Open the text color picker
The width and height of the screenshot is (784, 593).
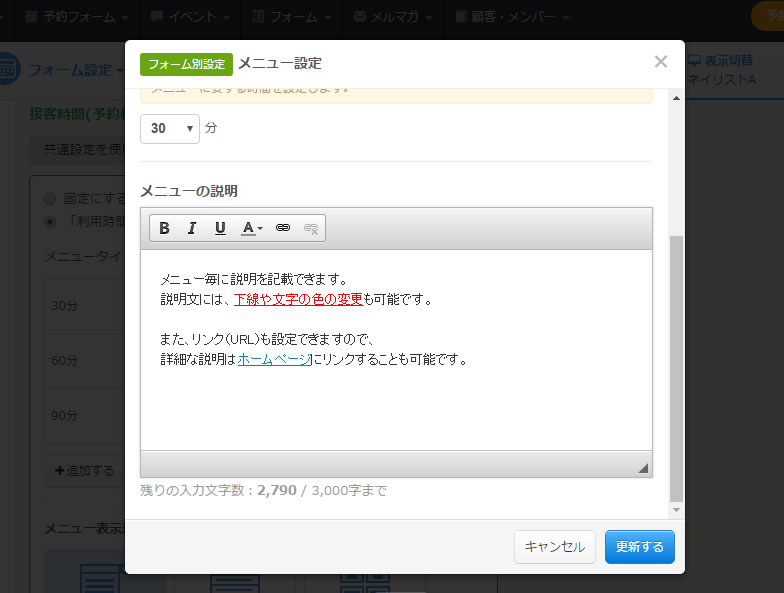pyautogui.click(x=251, y=228)
